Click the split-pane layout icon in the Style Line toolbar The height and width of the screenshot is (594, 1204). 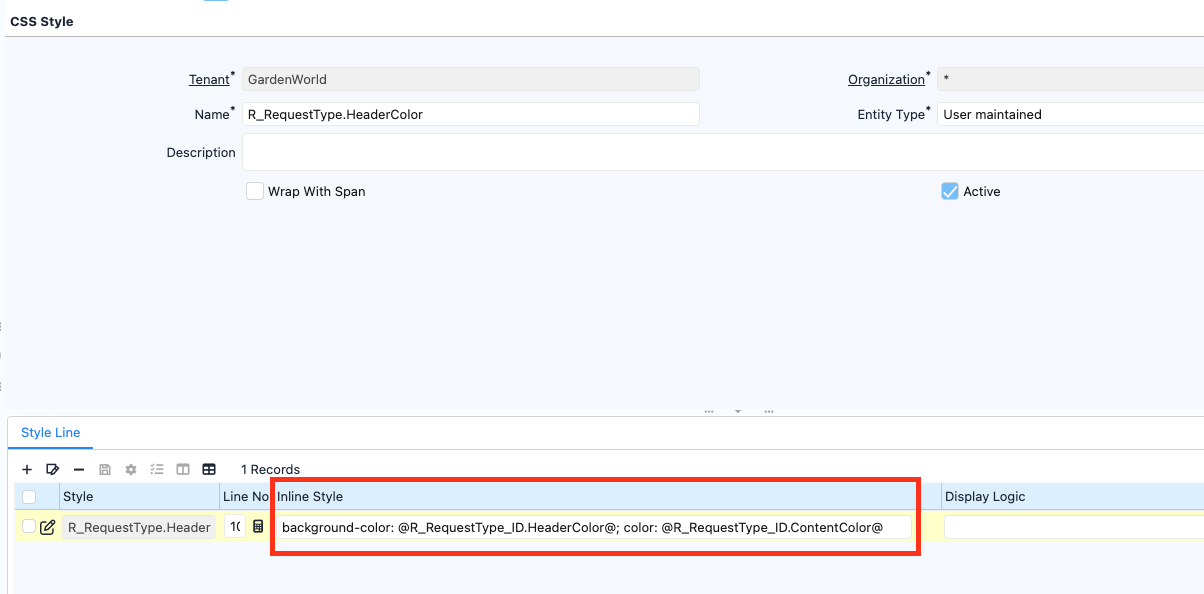(x=183, y=469)
